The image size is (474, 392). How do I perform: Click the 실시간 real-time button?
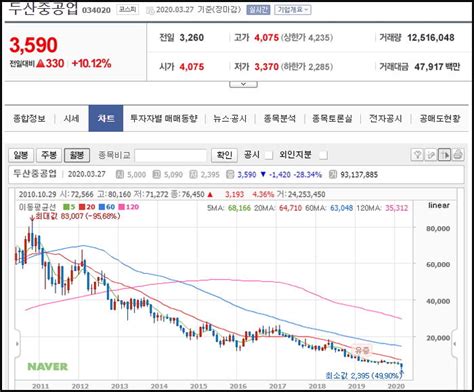[x=258, y=10]
